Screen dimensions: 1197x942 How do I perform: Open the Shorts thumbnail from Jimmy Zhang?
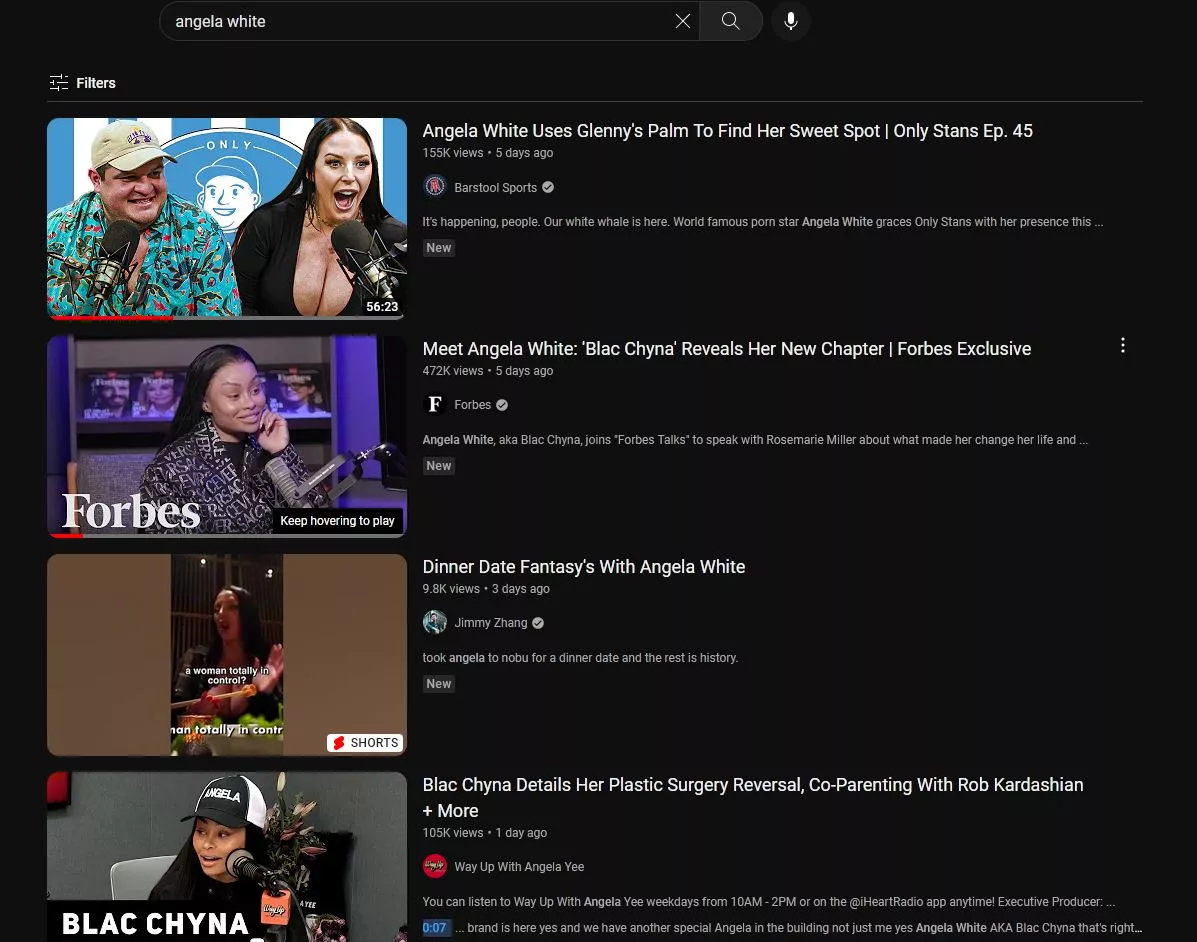[227, 654]
